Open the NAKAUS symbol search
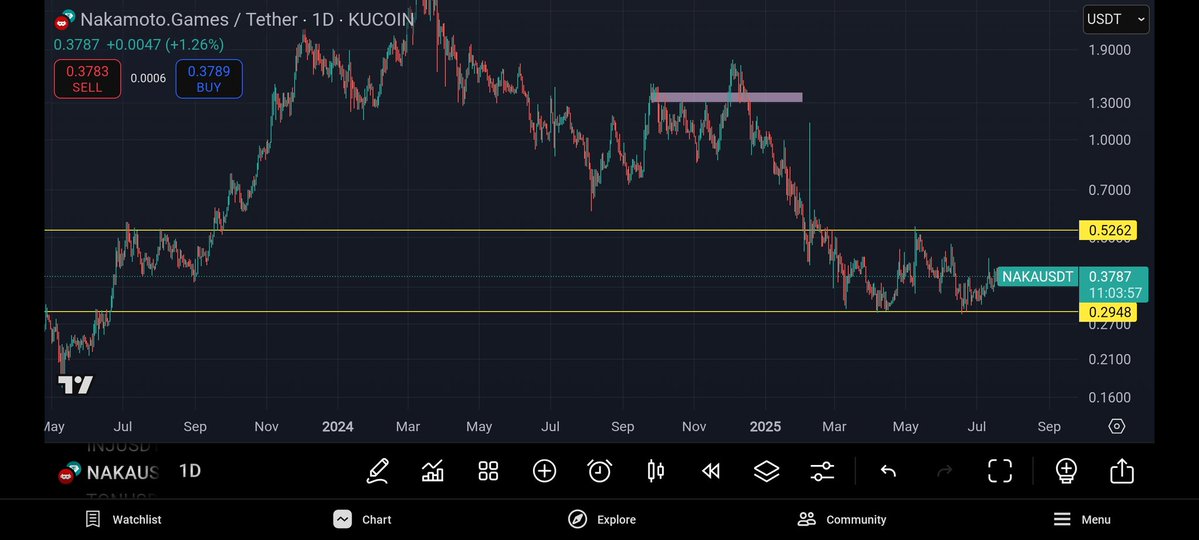 coord(109,473)
